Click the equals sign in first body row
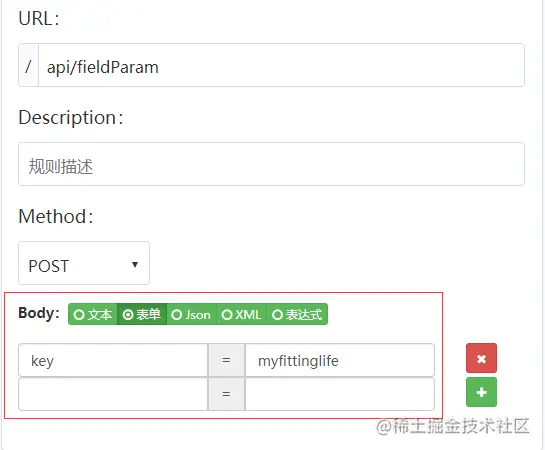Image resolution: width=545 pixels, height=450 pixels. (x=226, y=360)
